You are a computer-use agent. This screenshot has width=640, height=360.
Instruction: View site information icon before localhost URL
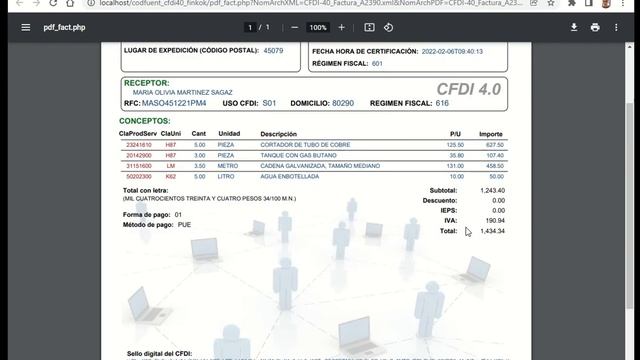click(x=91, y=3)
